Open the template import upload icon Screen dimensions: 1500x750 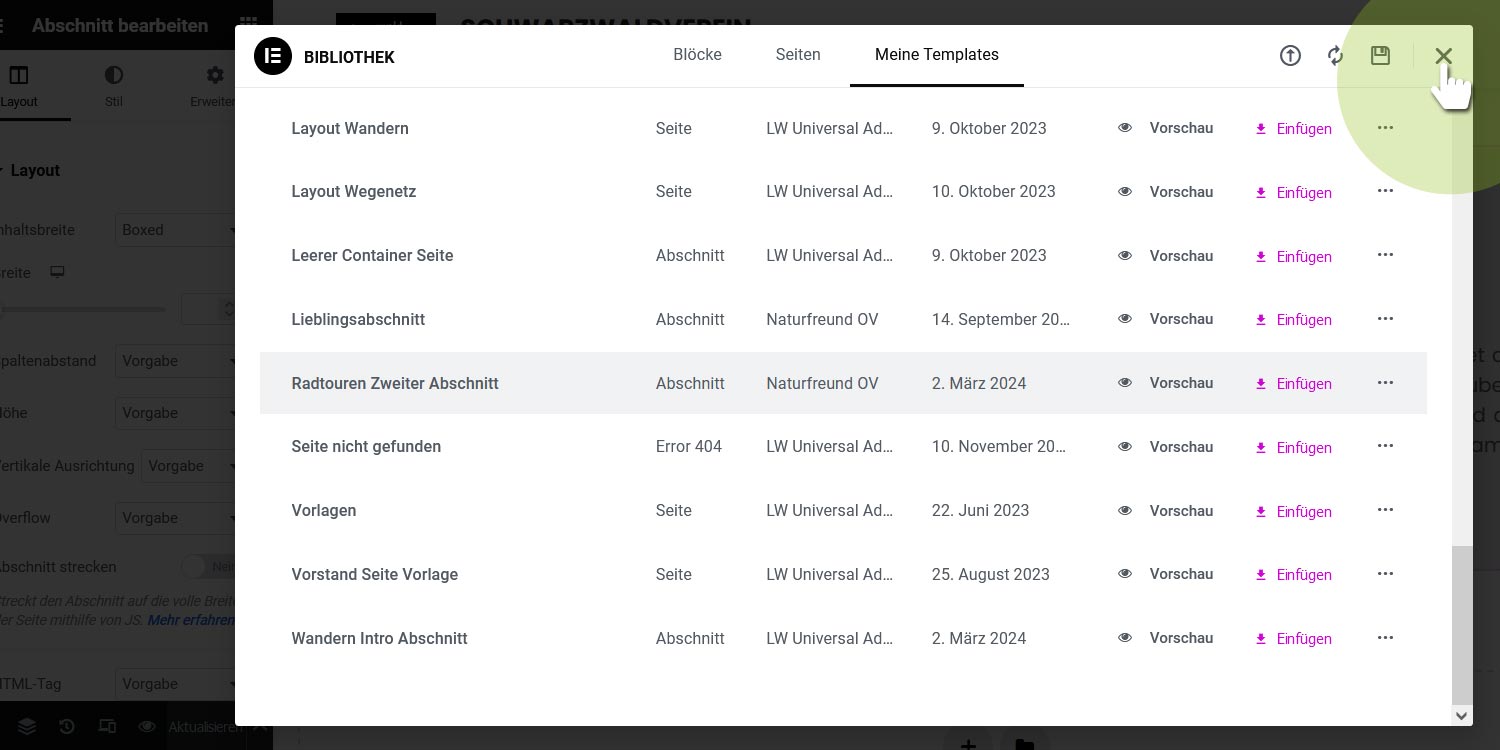pyautogui.click(x=1290, y=56)
